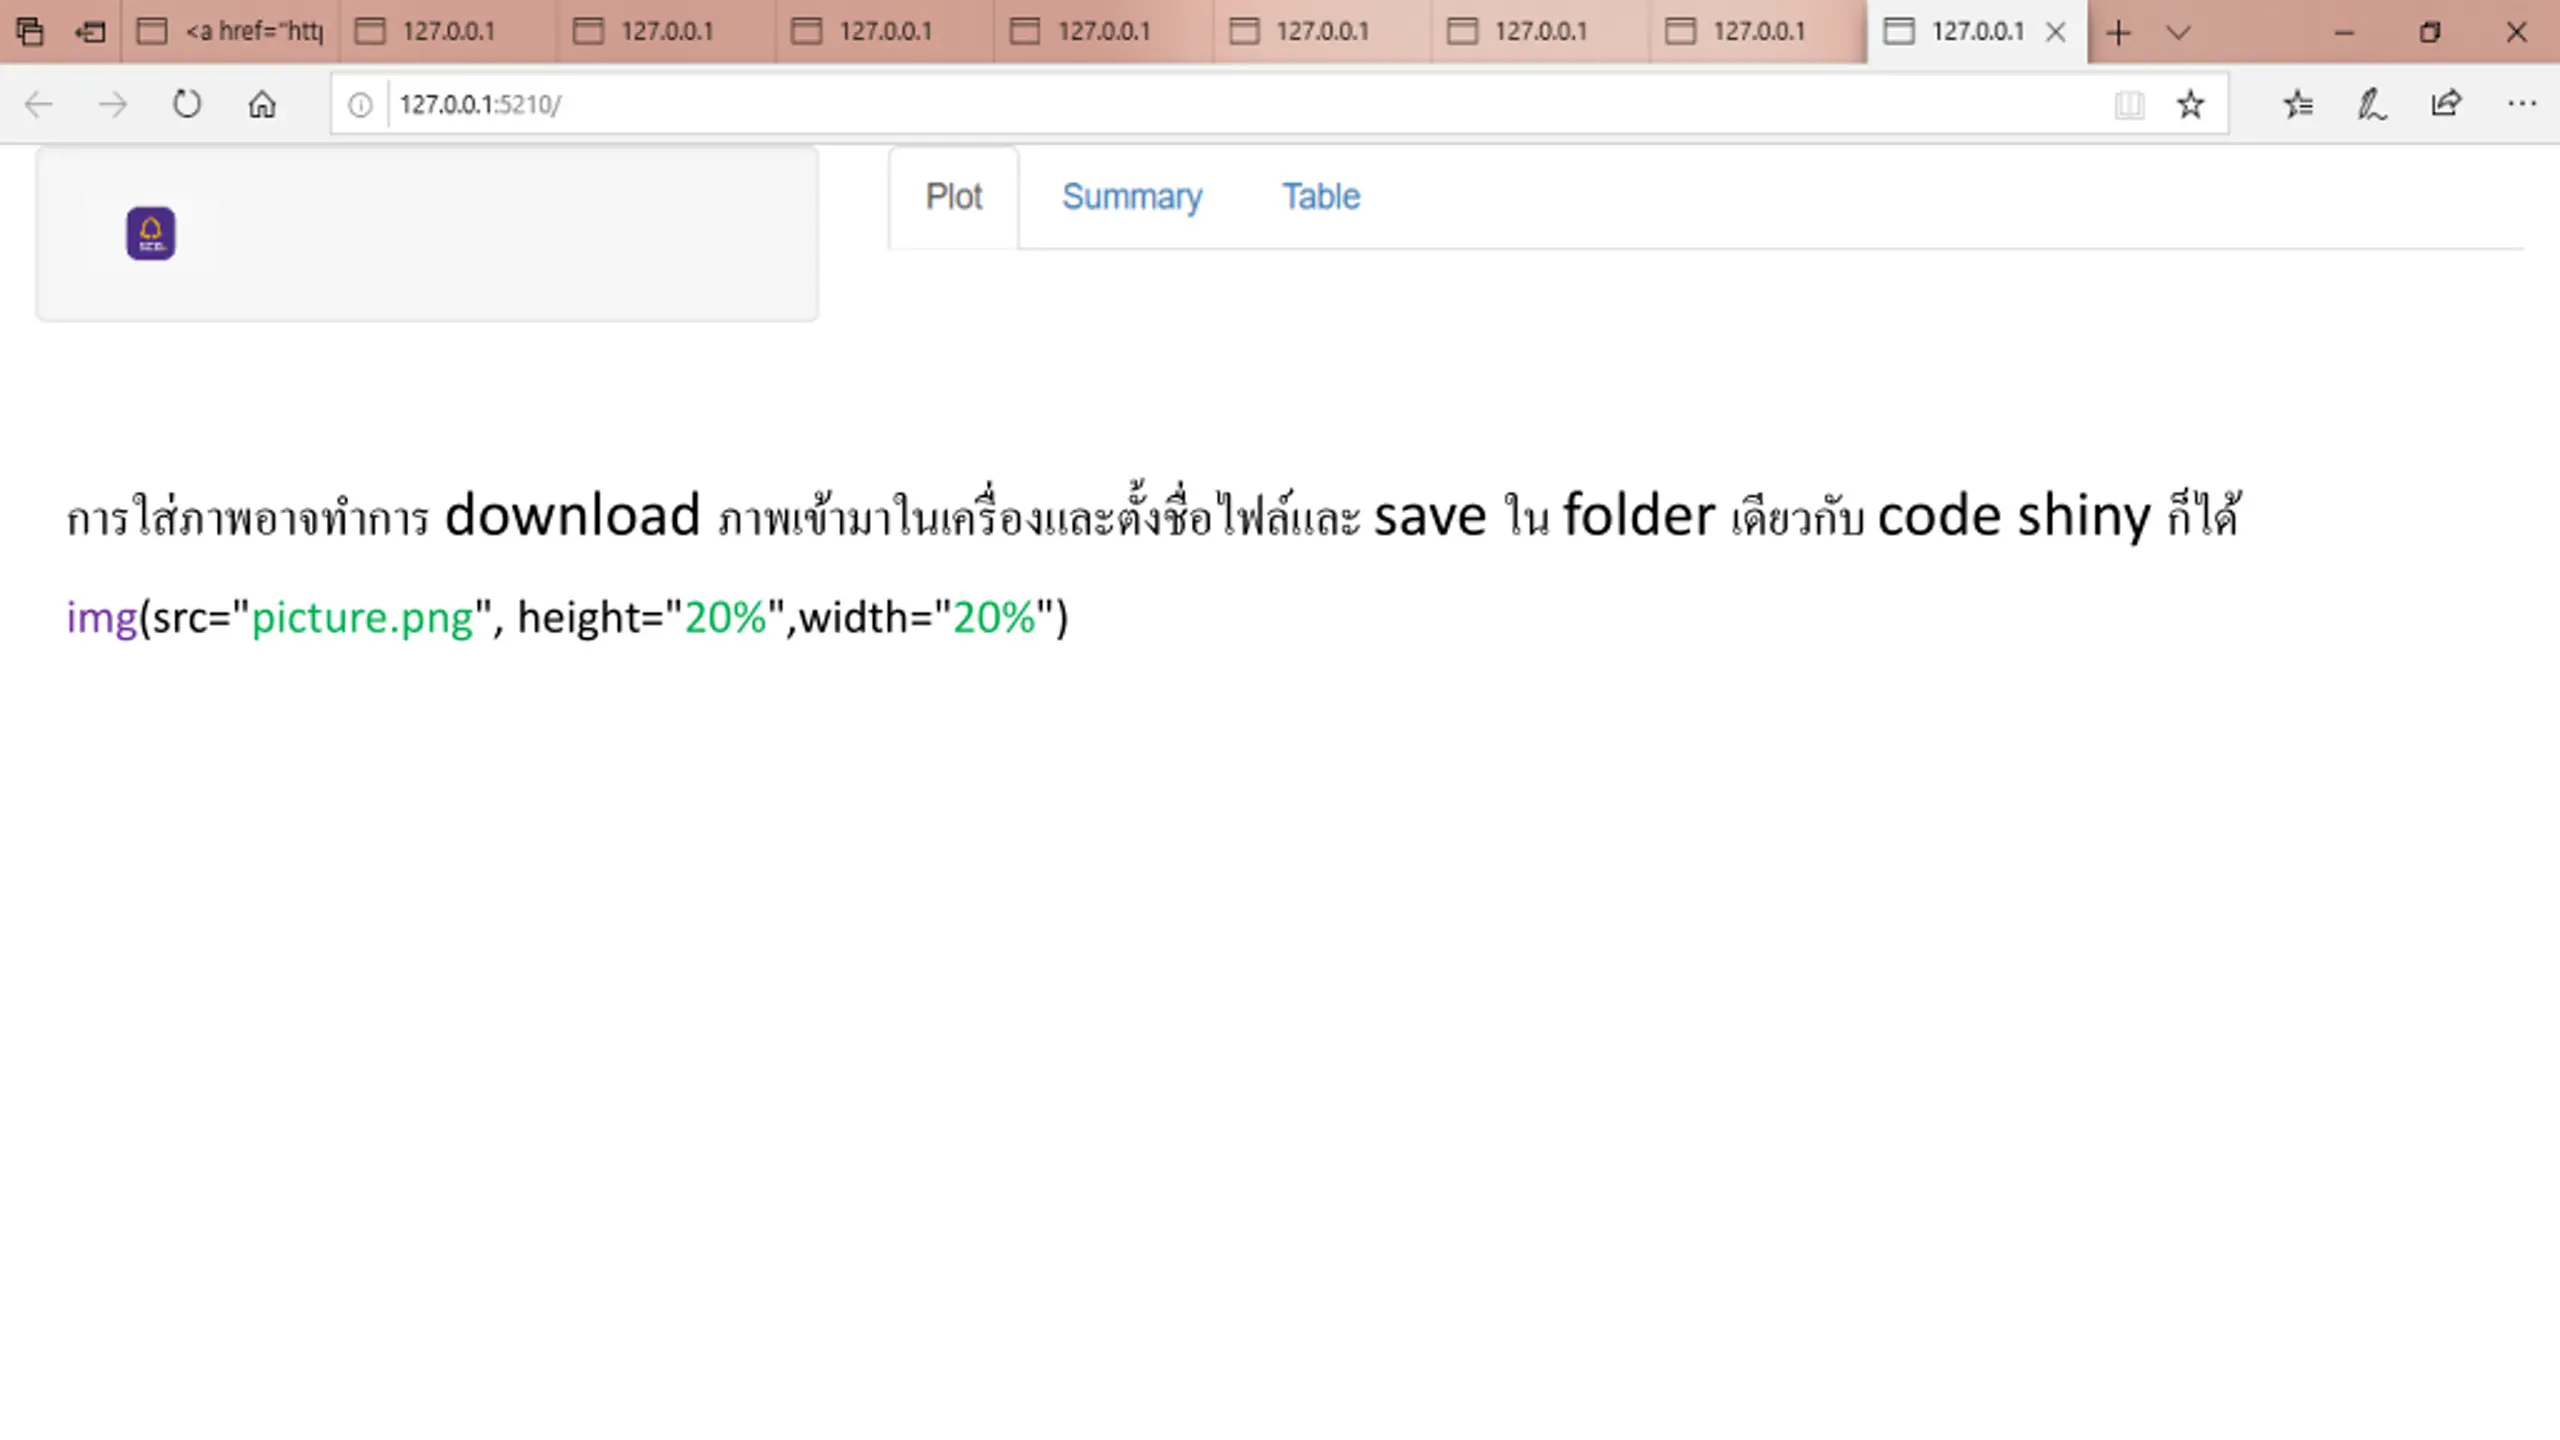2560x1440 pixels.
Task: Click the words 'code shiny'
Action: coord(2013,518)
